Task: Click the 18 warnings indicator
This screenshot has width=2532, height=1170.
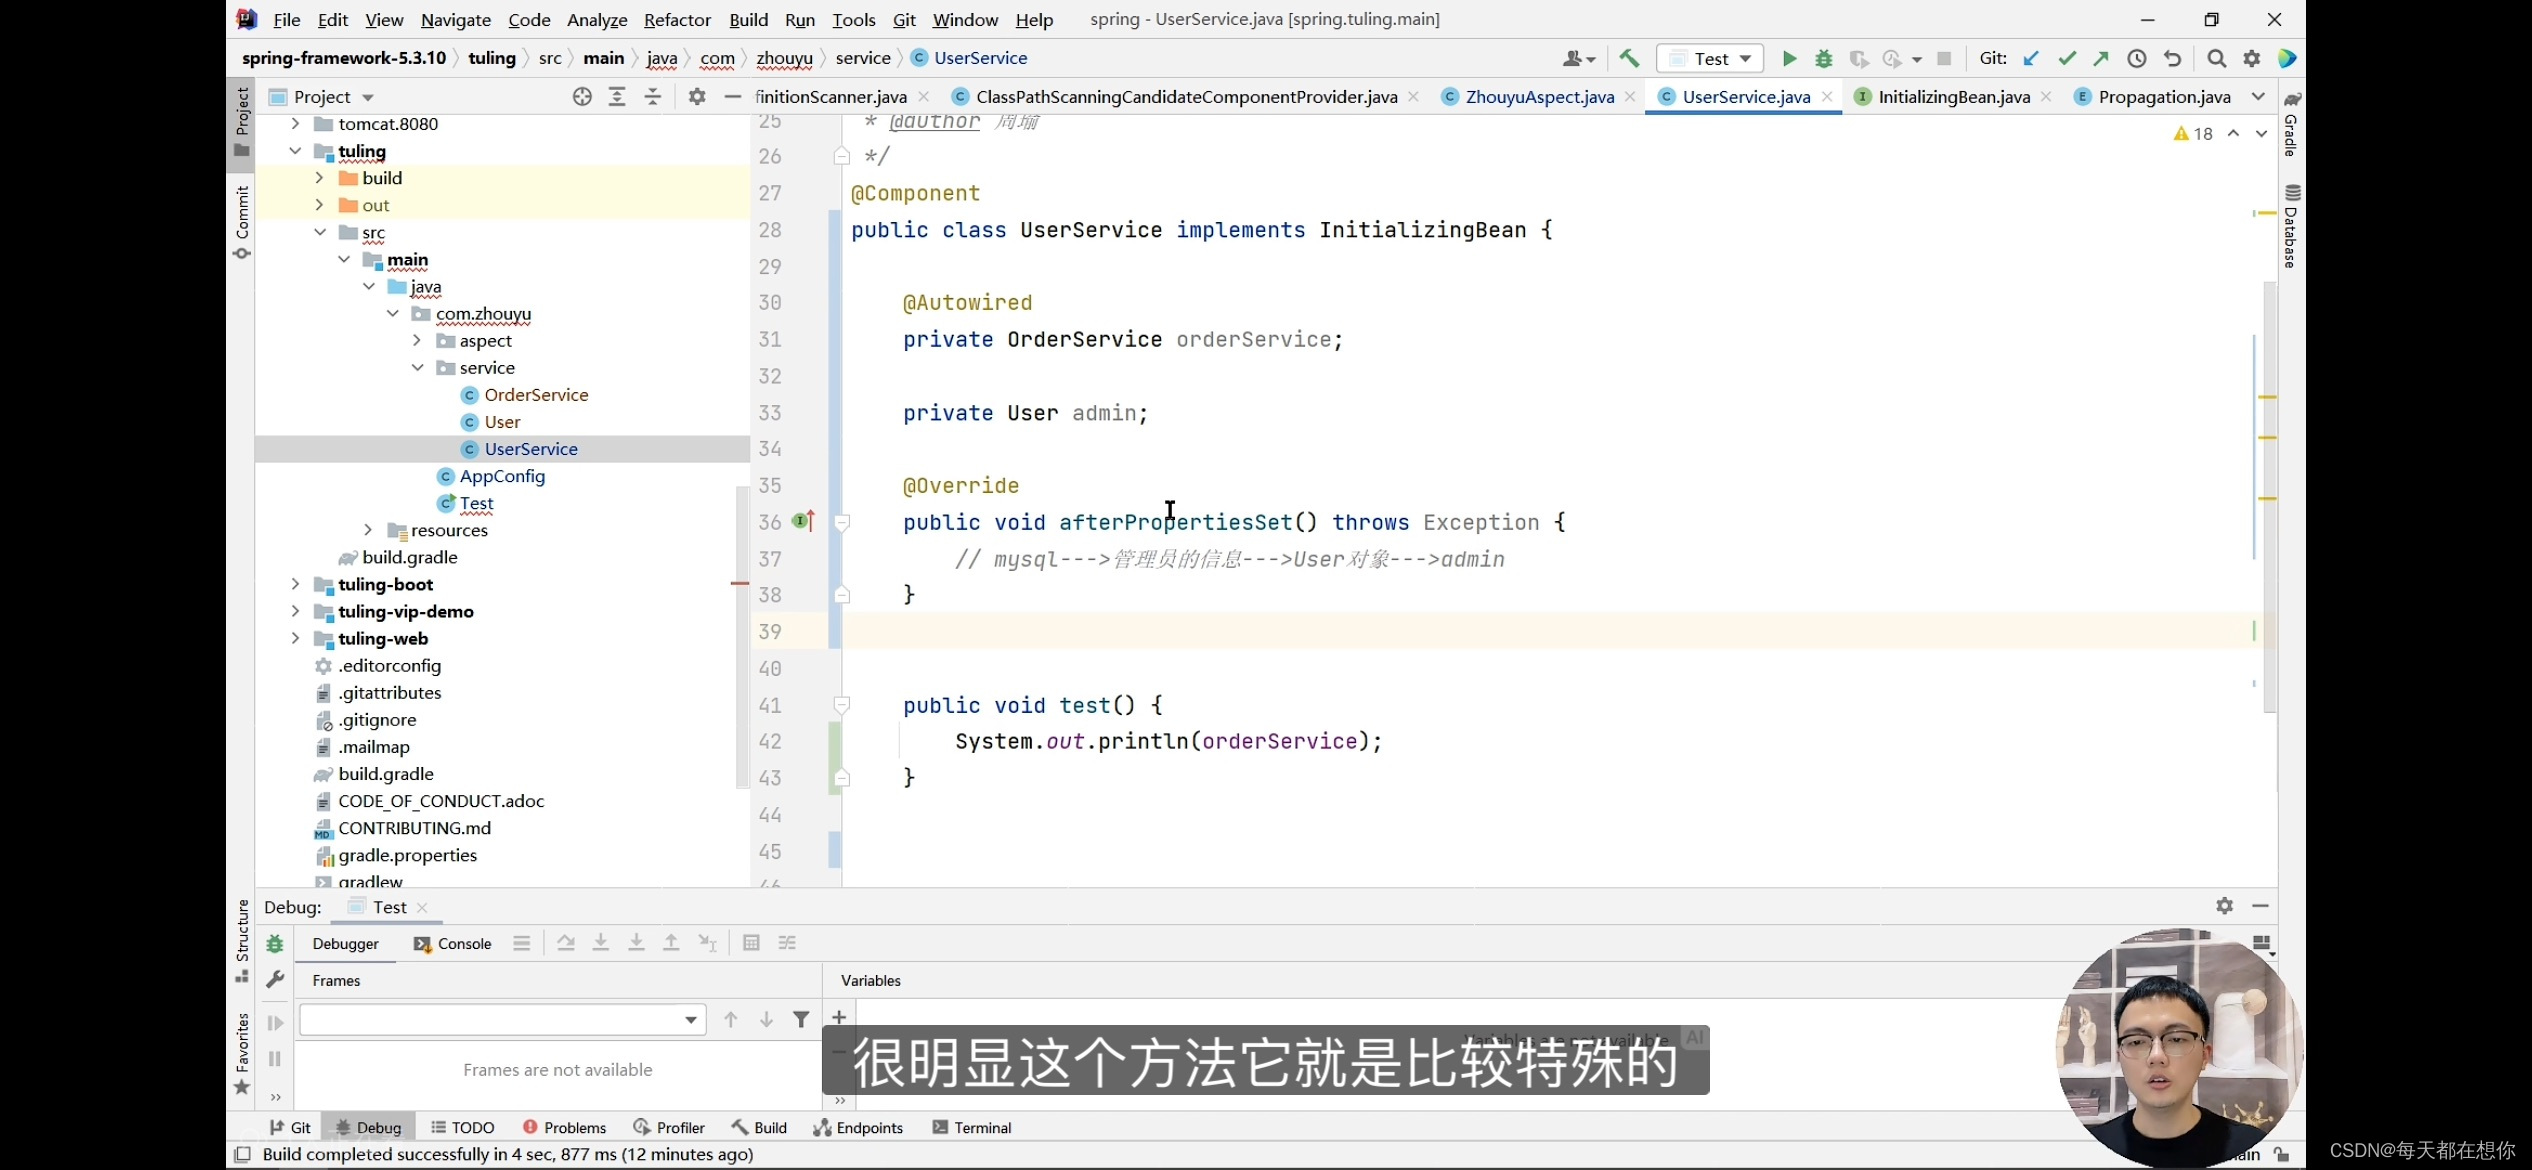Action: 2193,134
